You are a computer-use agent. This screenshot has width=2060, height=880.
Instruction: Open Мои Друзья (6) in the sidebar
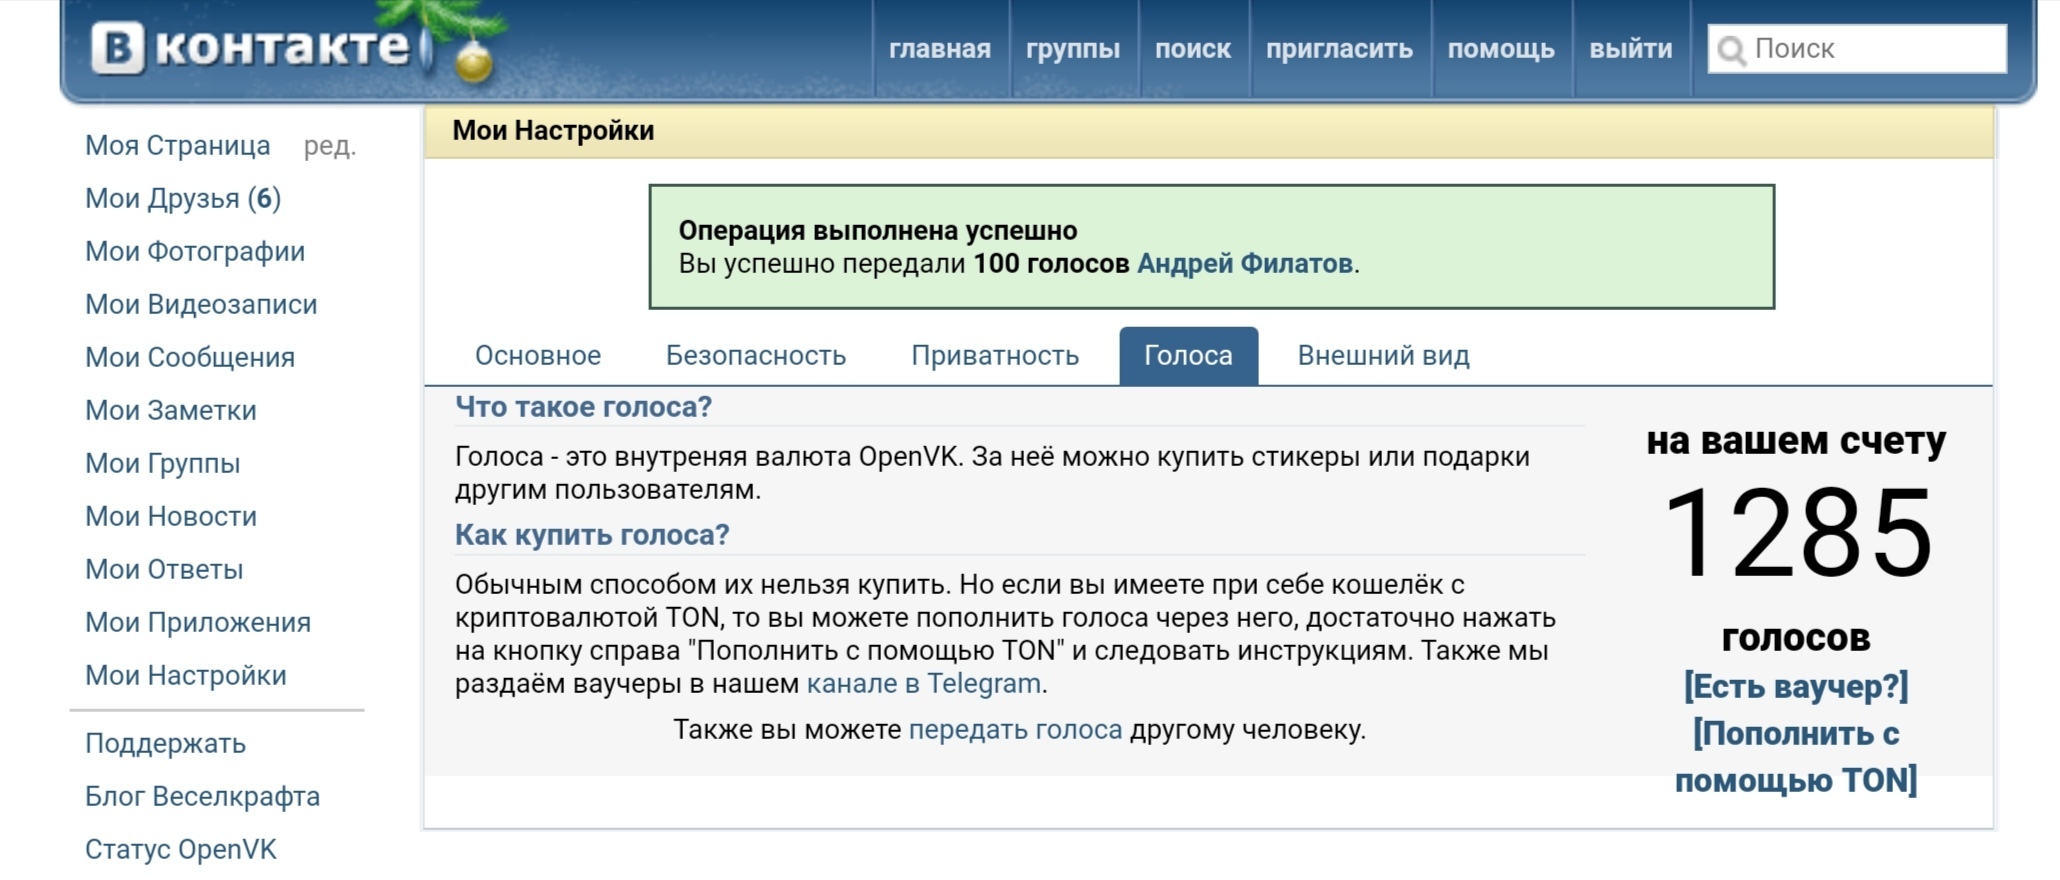click(x=183, y=199)
